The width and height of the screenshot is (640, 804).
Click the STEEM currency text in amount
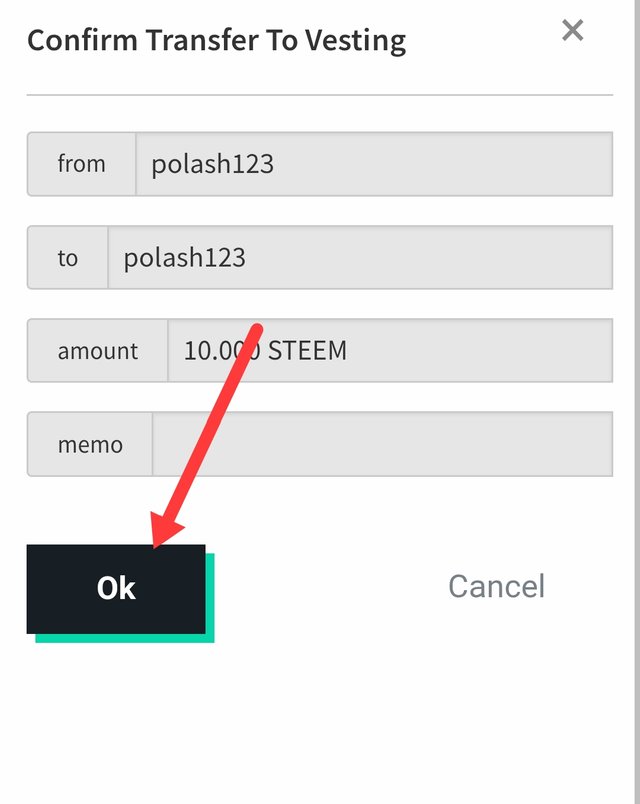307,351
